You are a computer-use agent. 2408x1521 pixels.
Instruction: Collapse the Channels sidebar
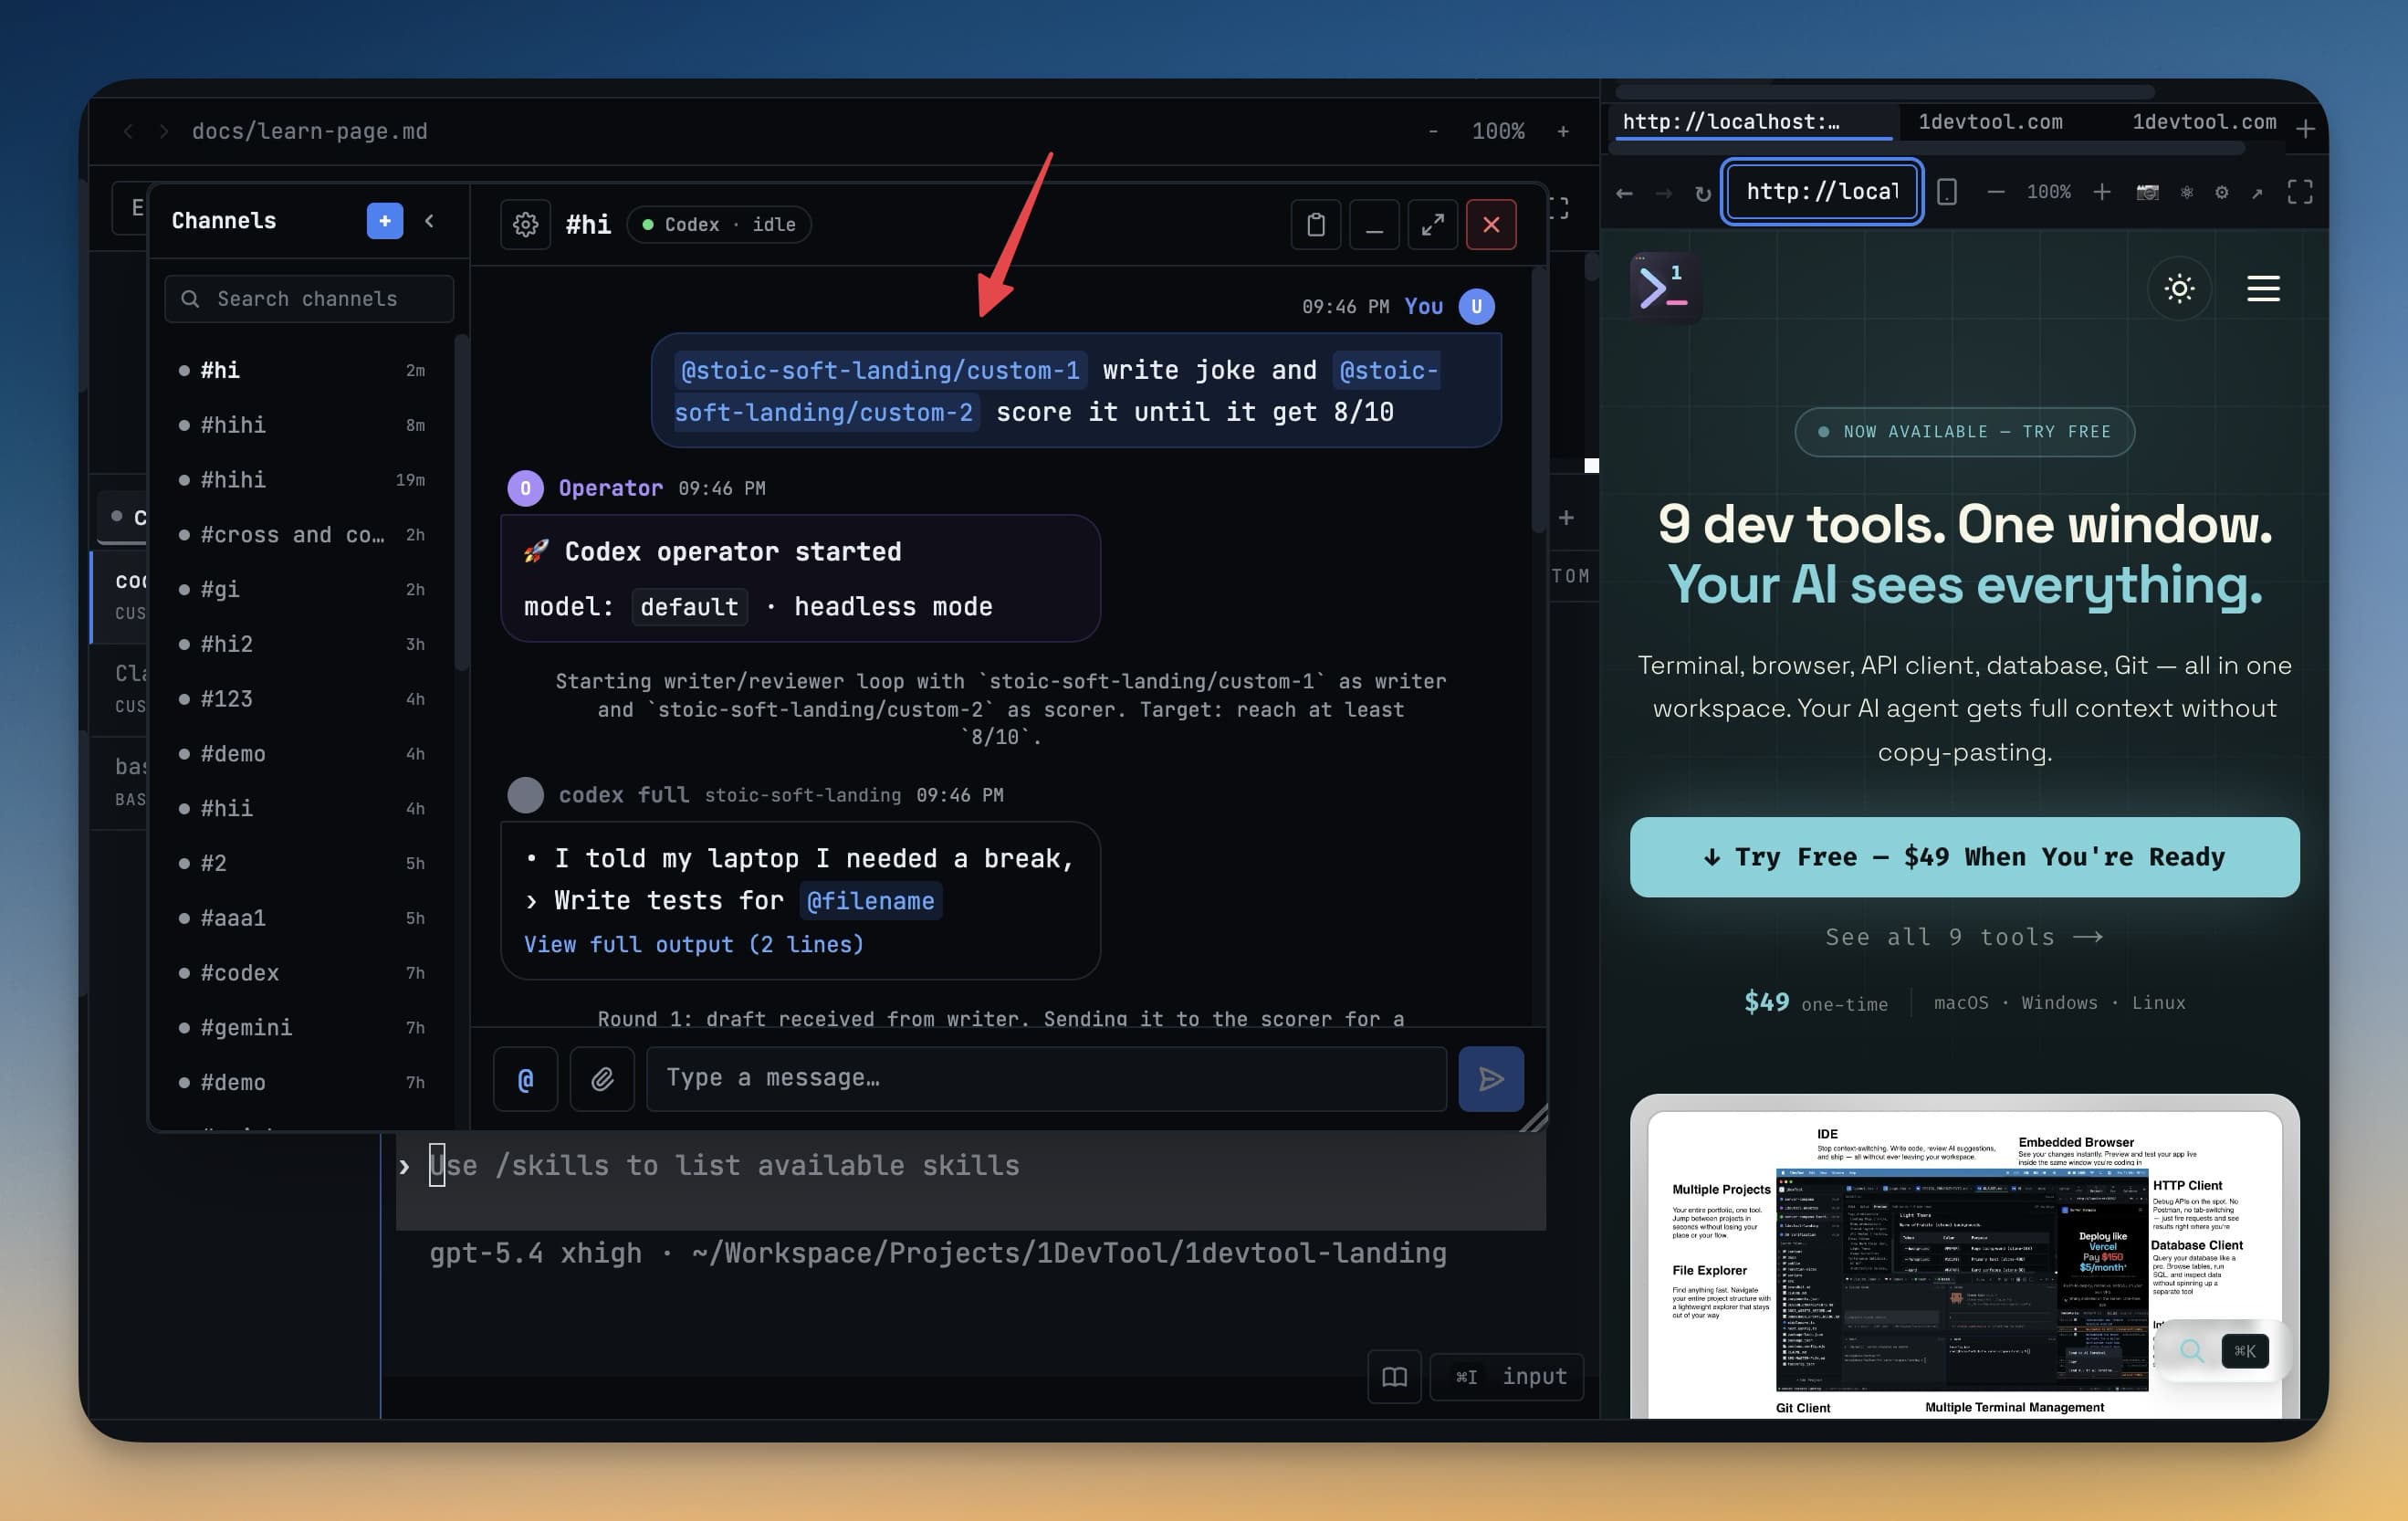click(430, 221)
